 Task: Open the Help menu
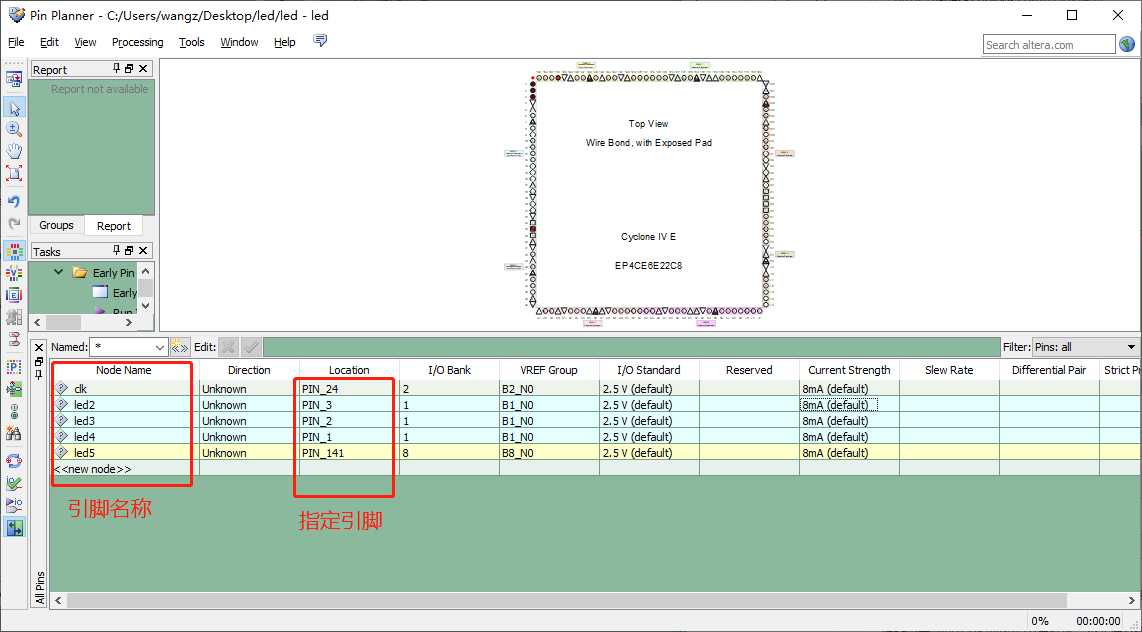285,42
